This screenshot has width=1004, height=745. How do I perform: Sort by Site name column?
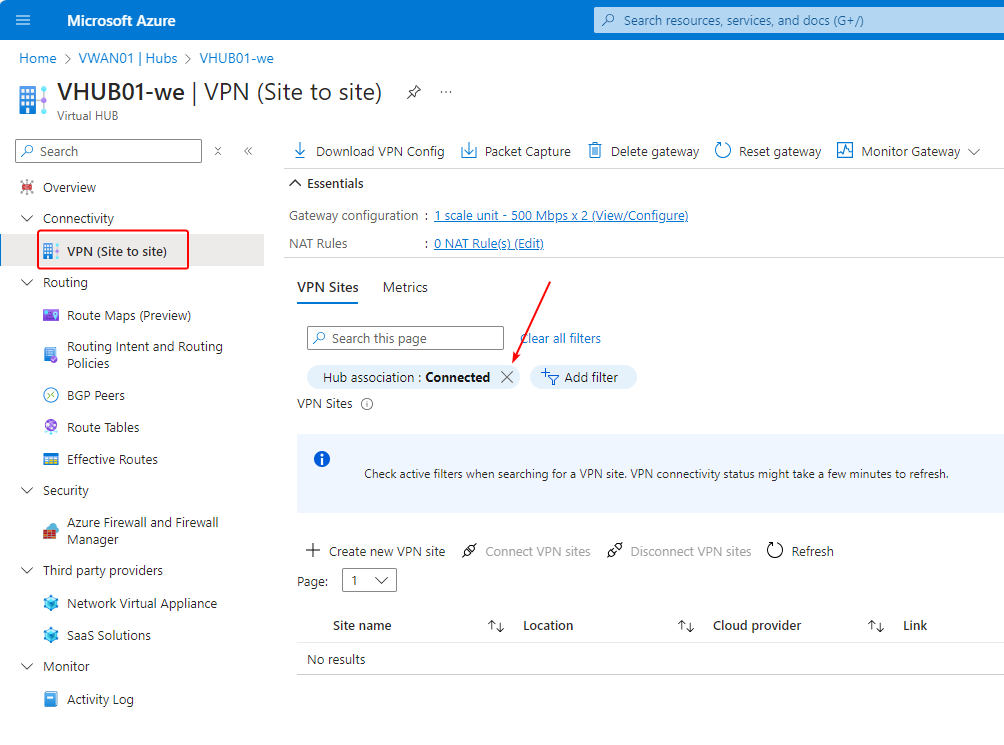click(496, 626)
